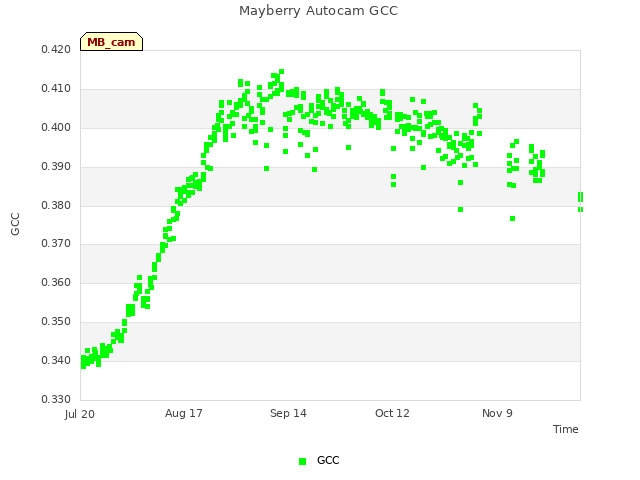This screenshot has height=480, width=640.
Task: Click the Jul 20 x-axis label
Action: 80,414
